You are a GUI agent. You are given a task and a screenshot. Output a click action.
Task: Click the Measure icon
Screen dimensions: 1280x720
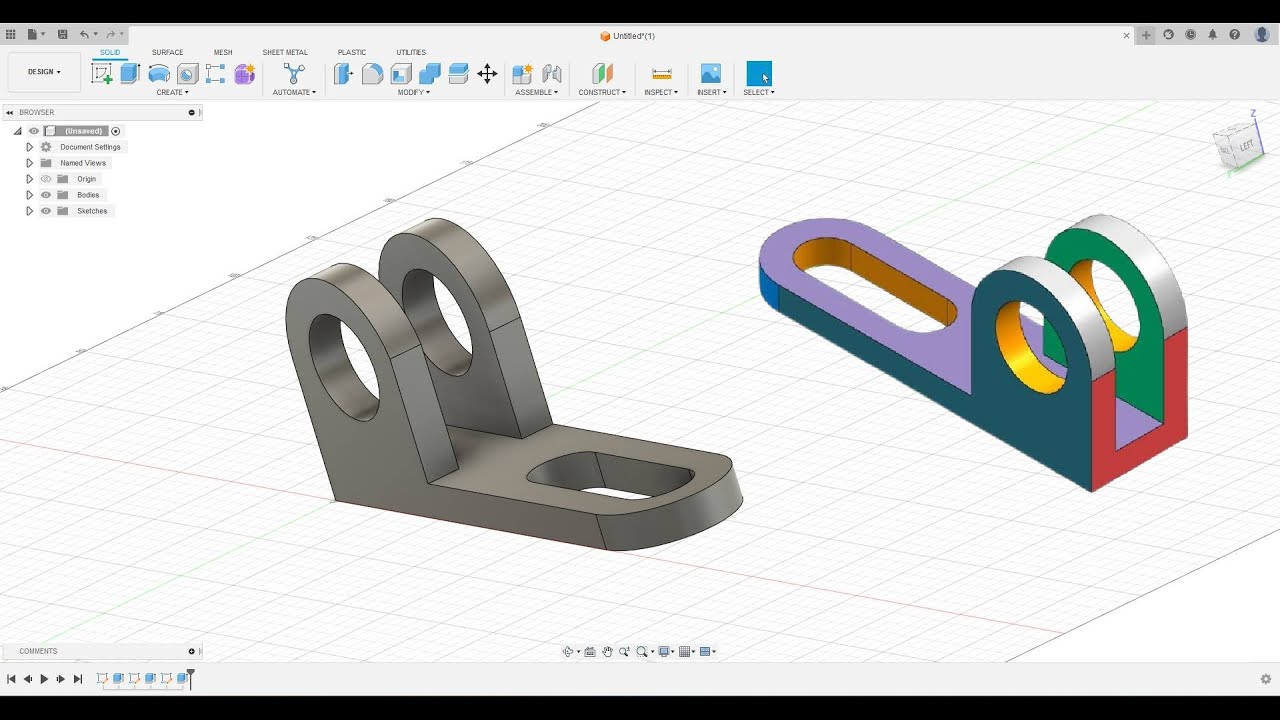(x=661, y=74)
